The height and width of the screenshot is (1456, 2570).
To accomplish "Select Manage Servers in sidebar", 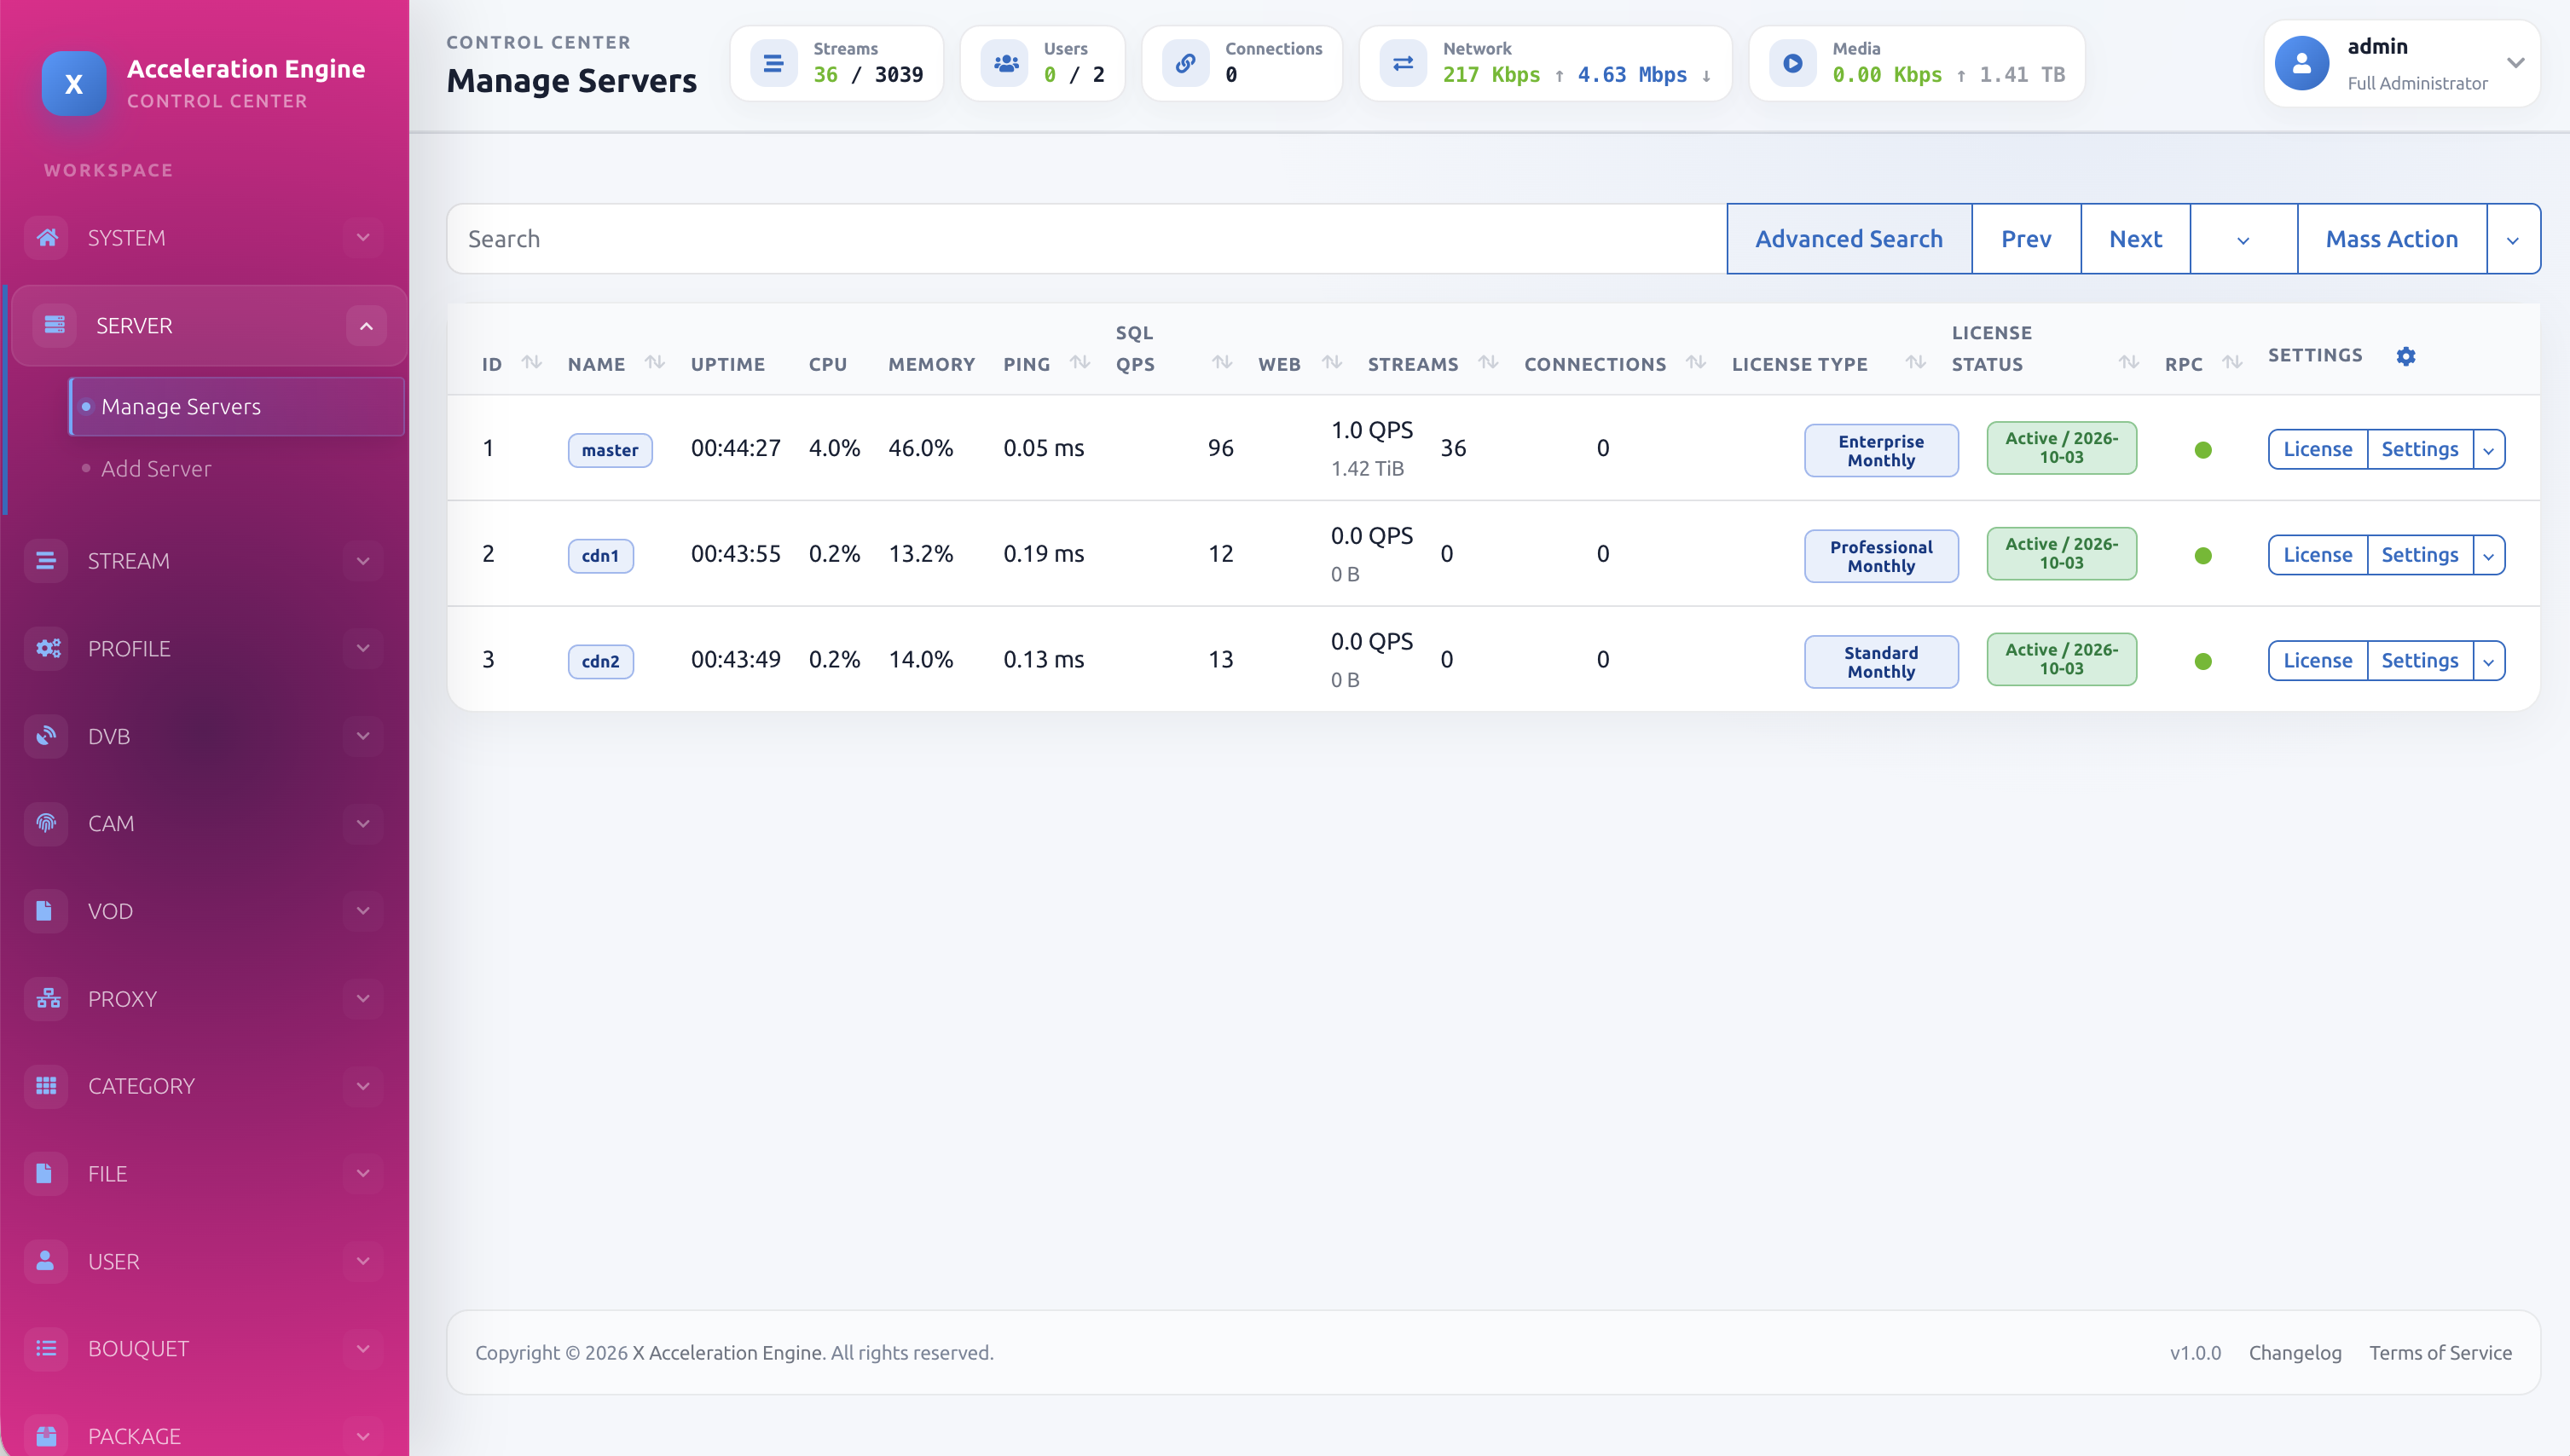I will click(x=237, y=407).
